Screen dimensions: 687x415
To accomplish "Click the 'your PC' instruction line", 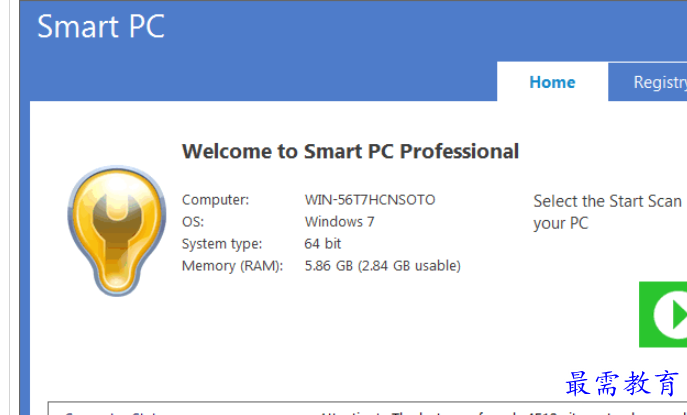I will pyautogui.click(x=561, y=223).
